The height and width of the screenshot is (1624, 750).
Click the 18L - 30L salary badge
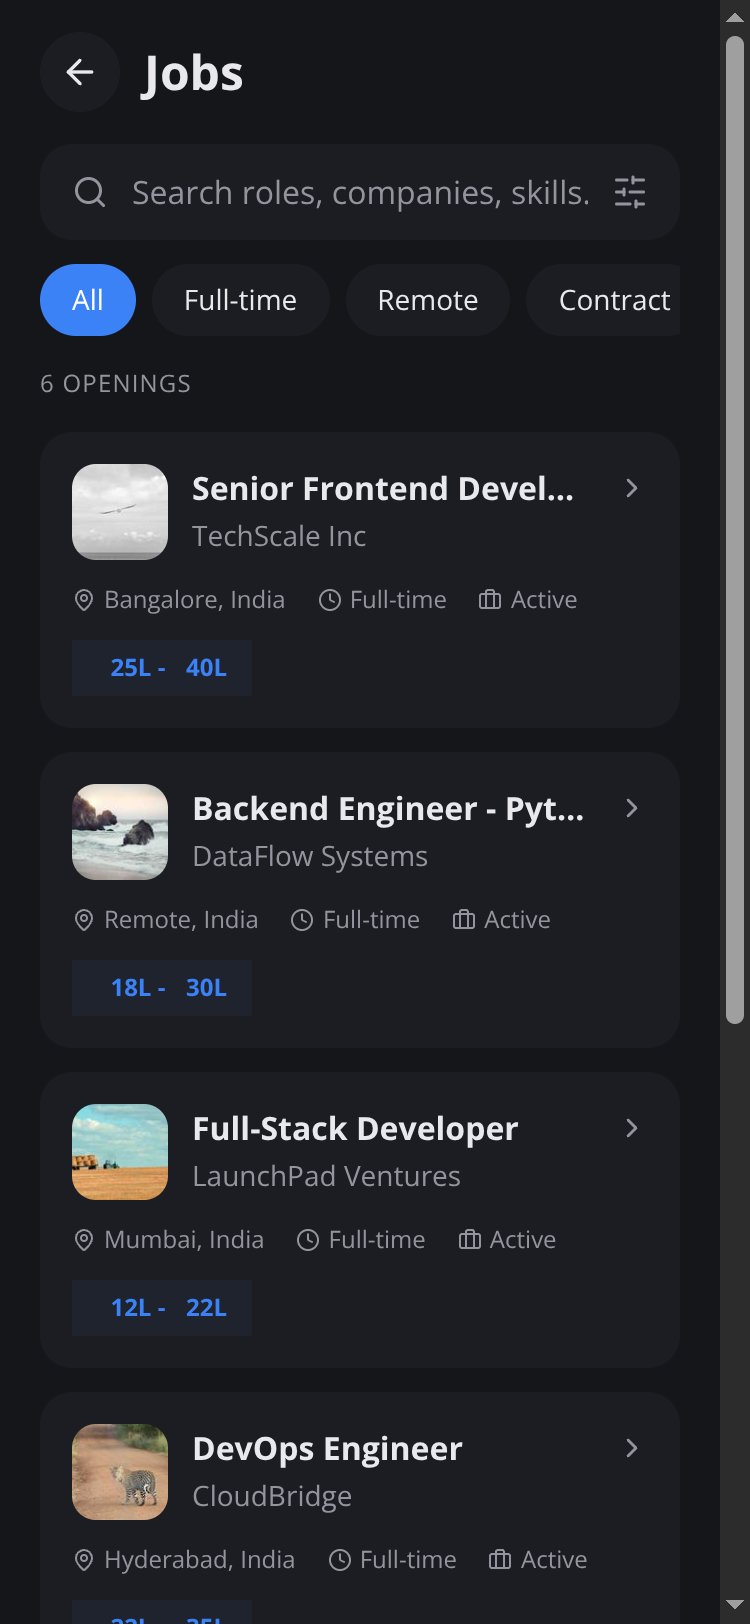162,988
